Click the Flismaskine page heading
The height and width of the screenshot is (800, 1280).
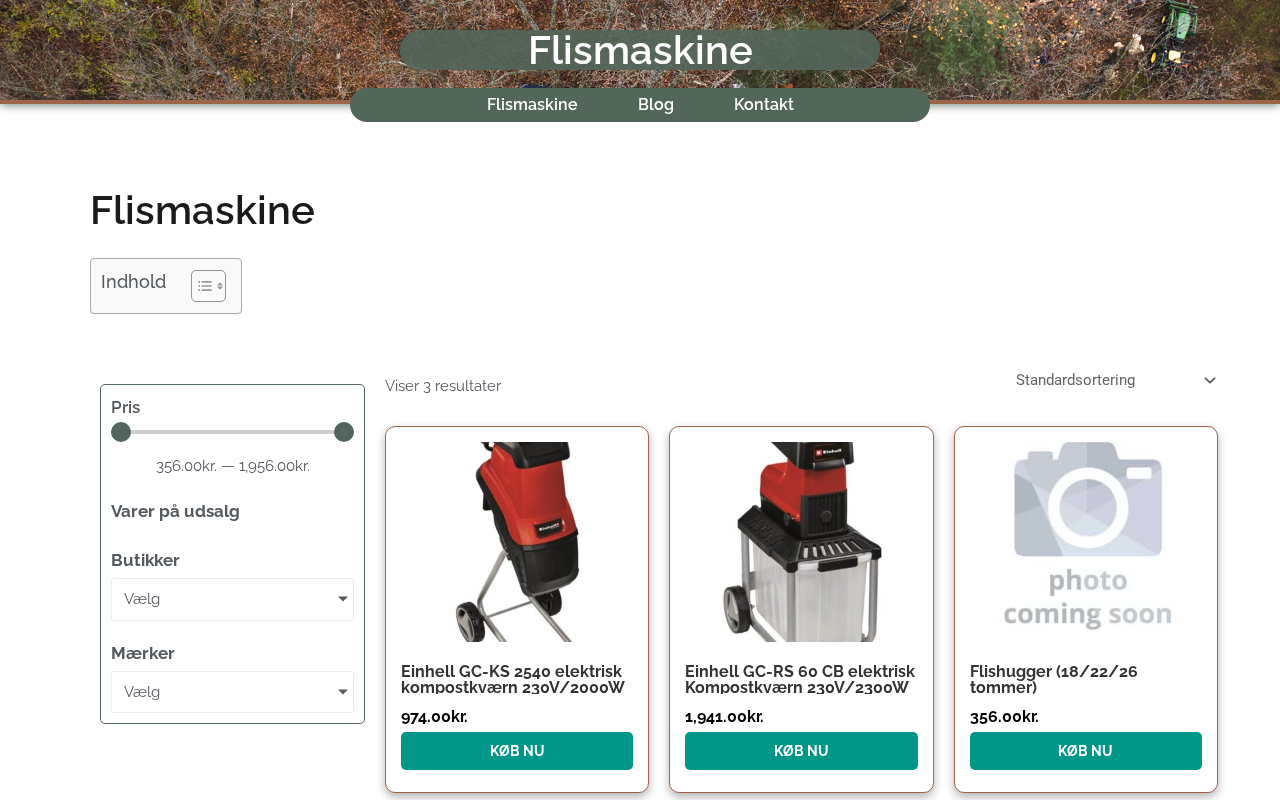202,210
